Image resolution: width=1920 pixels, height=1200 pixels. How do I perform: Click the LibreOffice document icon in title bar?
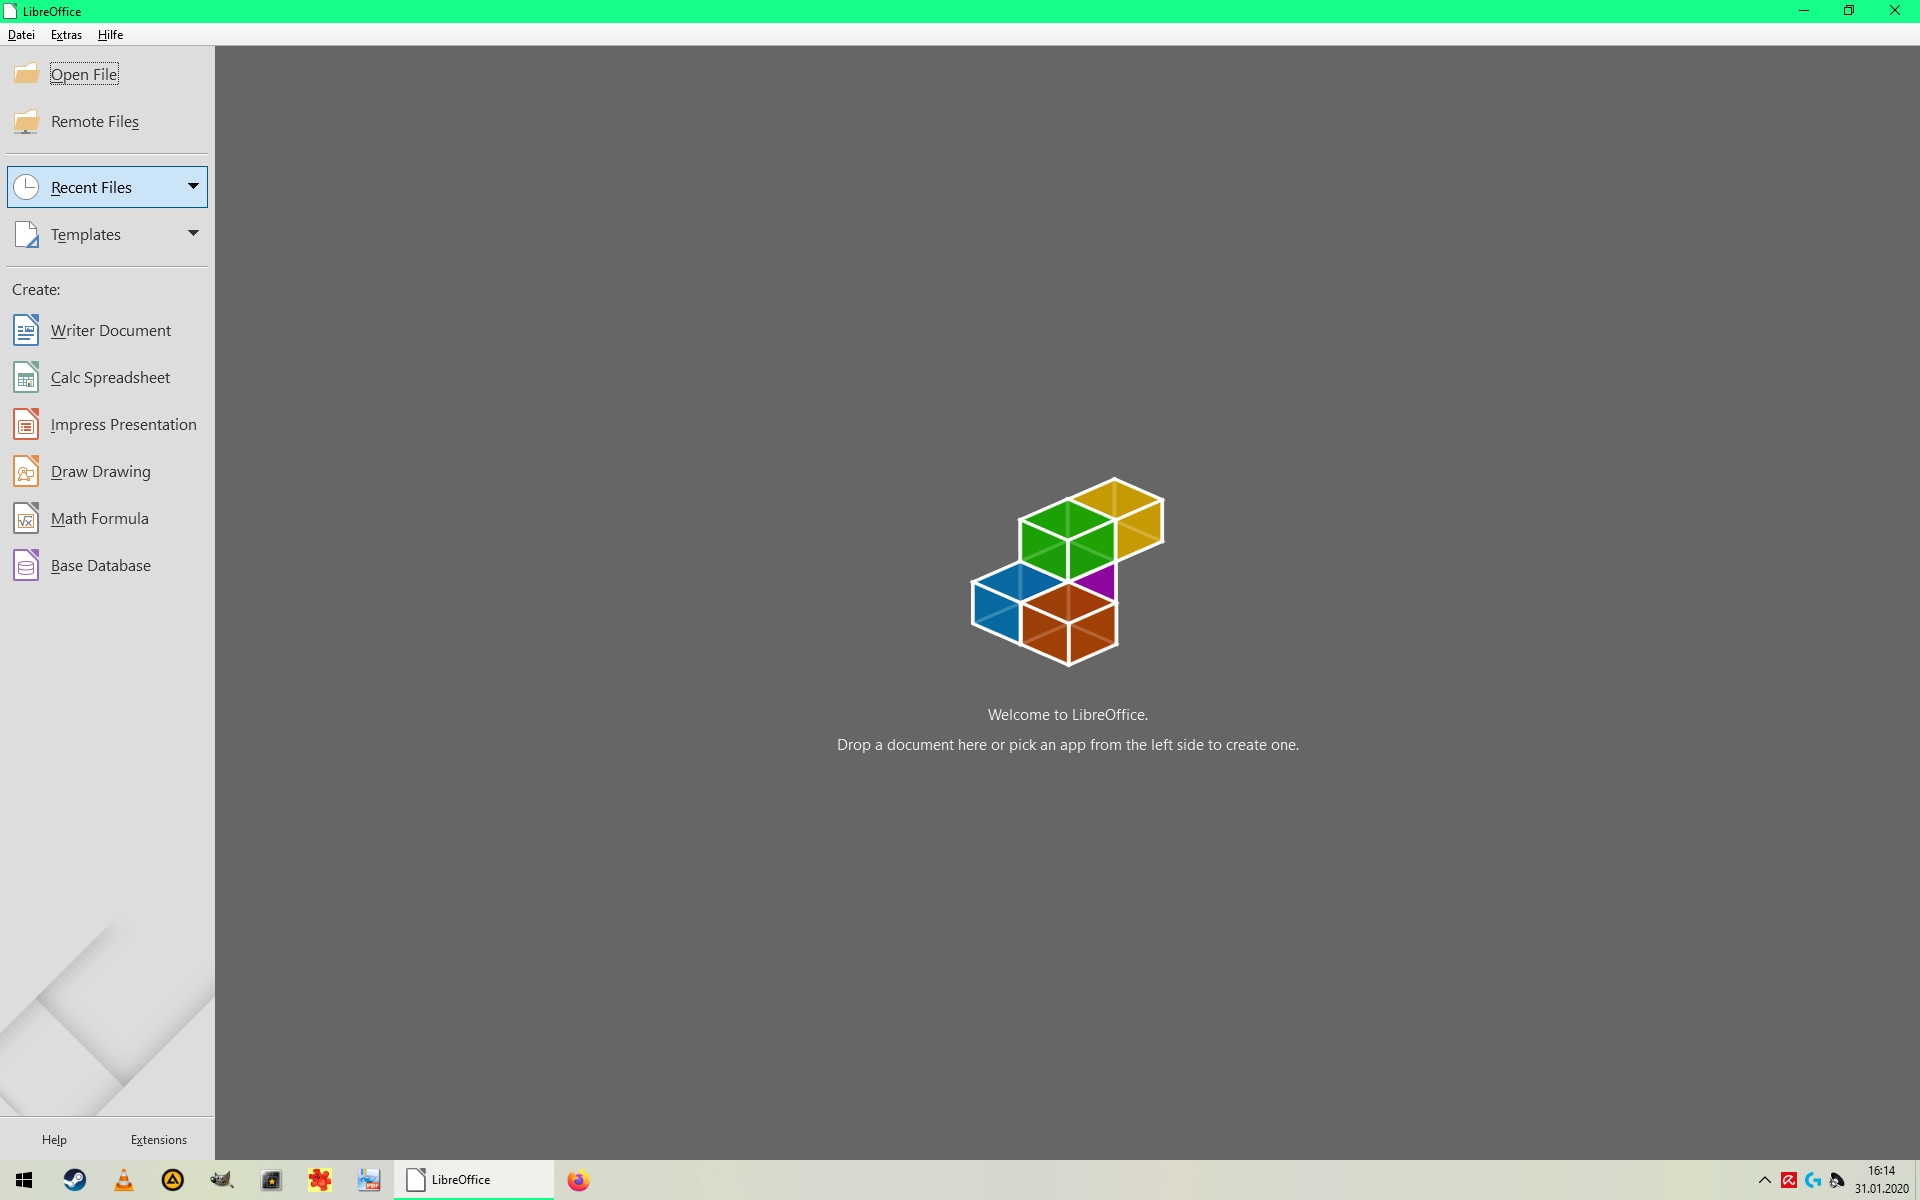[x=10, y=11]
